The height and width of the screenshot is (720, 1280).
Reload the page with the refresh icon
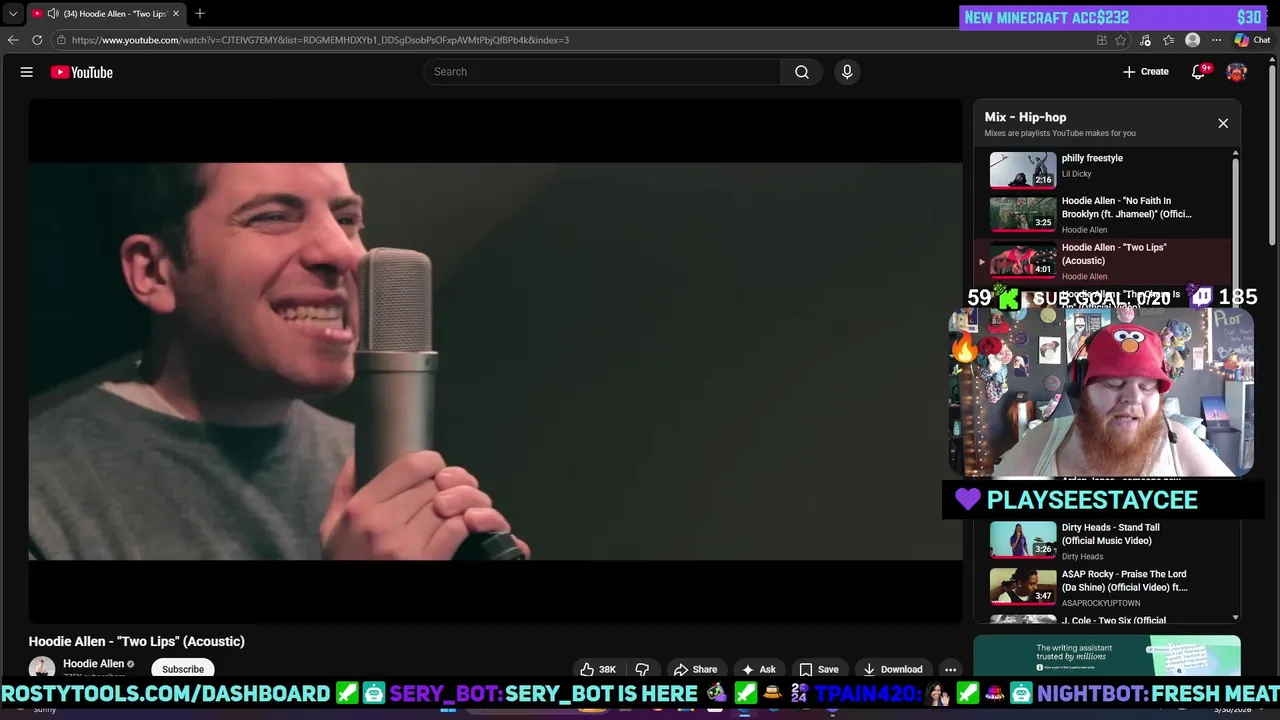click(x=37, y=40)
